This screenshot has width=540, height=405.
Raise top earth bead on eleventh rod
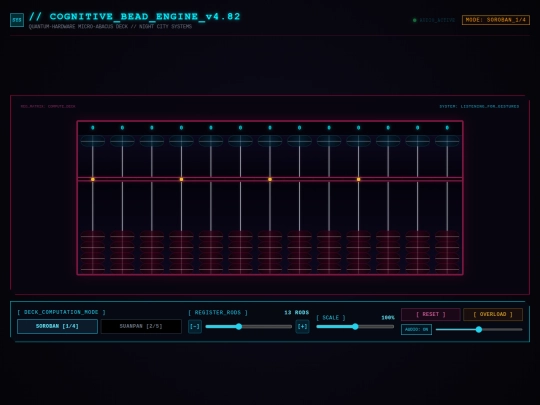coord(388,236)
